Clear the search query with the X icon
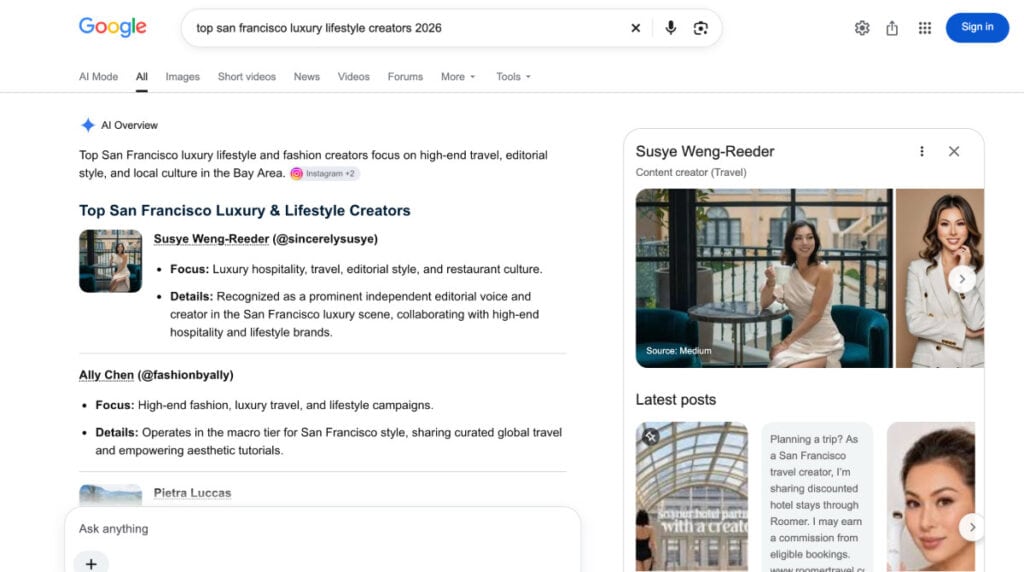Screen dimensions: 1024x572 pos(635,28)
